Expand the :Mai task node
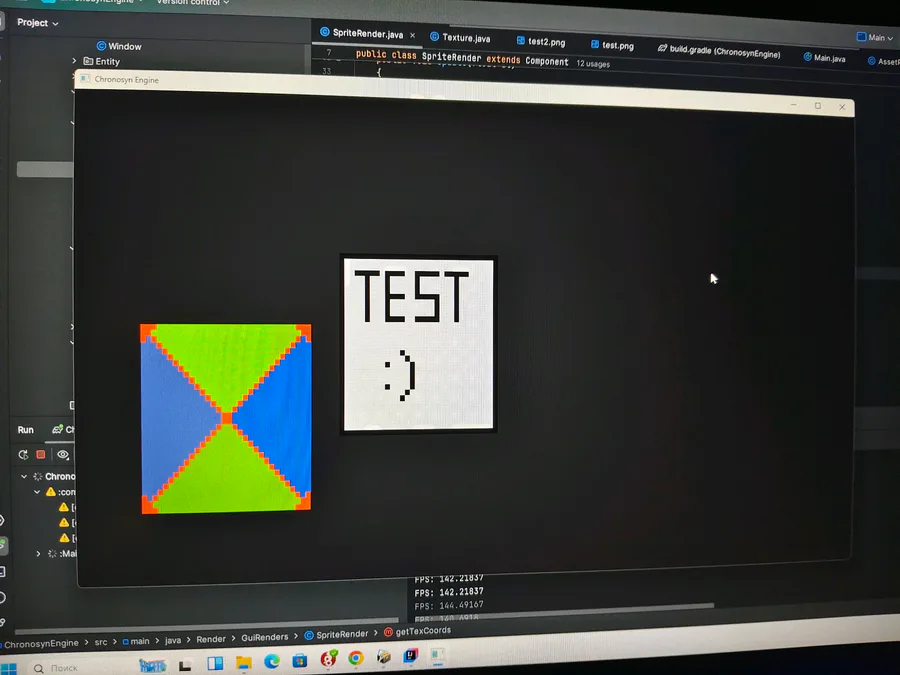This screenshot has width=900, height=675. [38, 554]
